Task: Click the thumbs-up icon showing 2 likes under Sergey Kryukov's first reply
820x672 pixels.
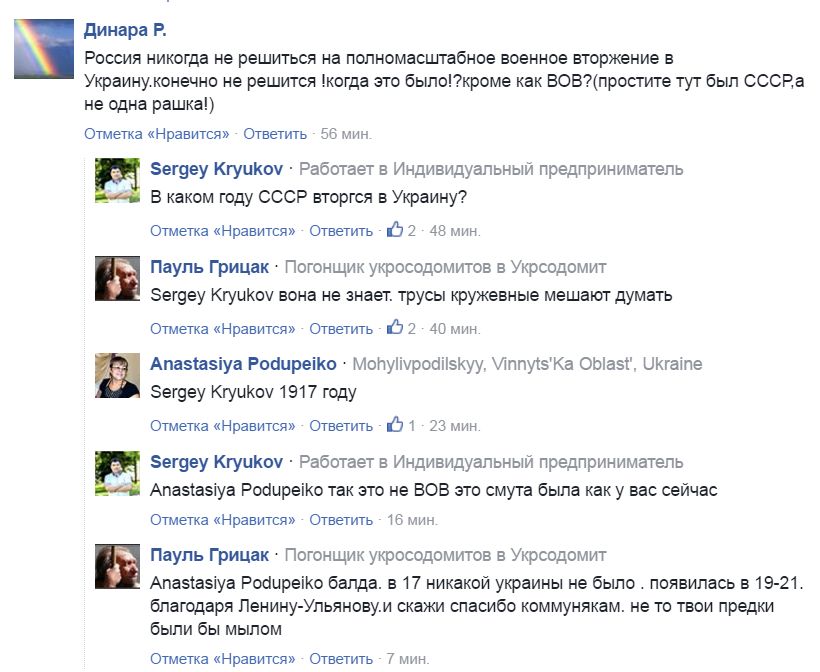Action: click(x=395, y=230)
